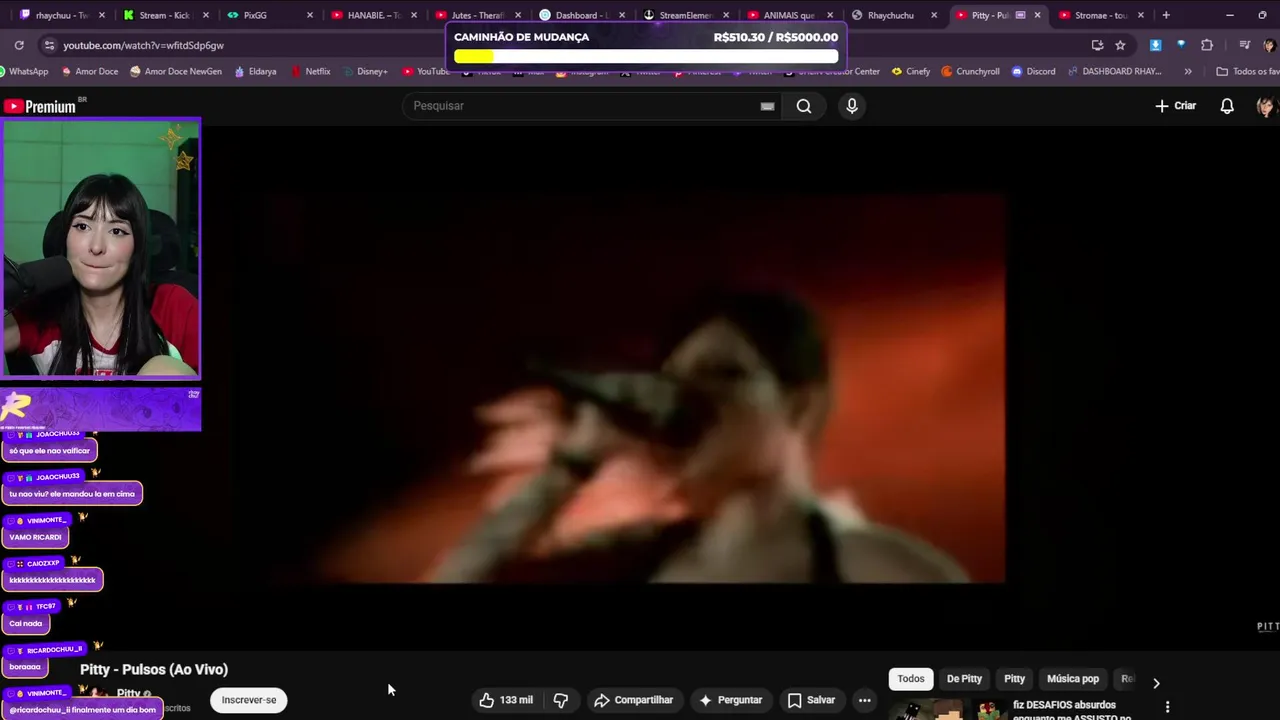Screen dimensions: 1280x720
Task: Open more actions three-dot menu beside Salvar
Action: coord(865,700)
